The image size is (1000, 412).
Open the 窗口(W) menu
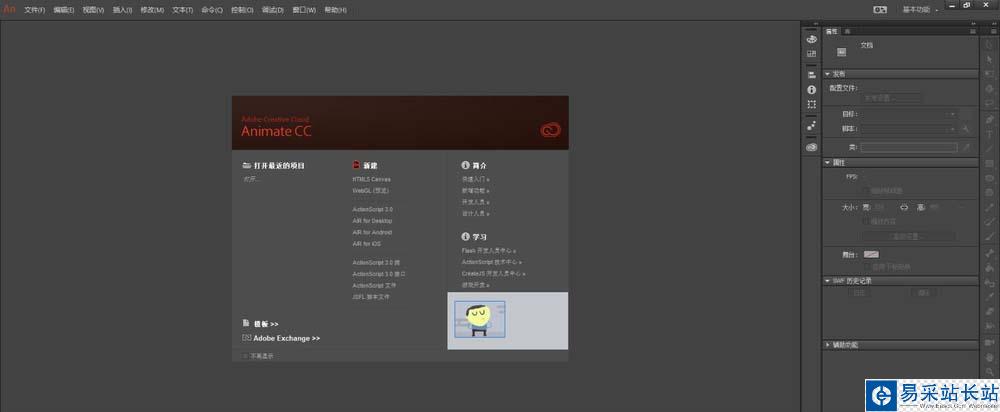pyautogui.click(x=304, y=10)
